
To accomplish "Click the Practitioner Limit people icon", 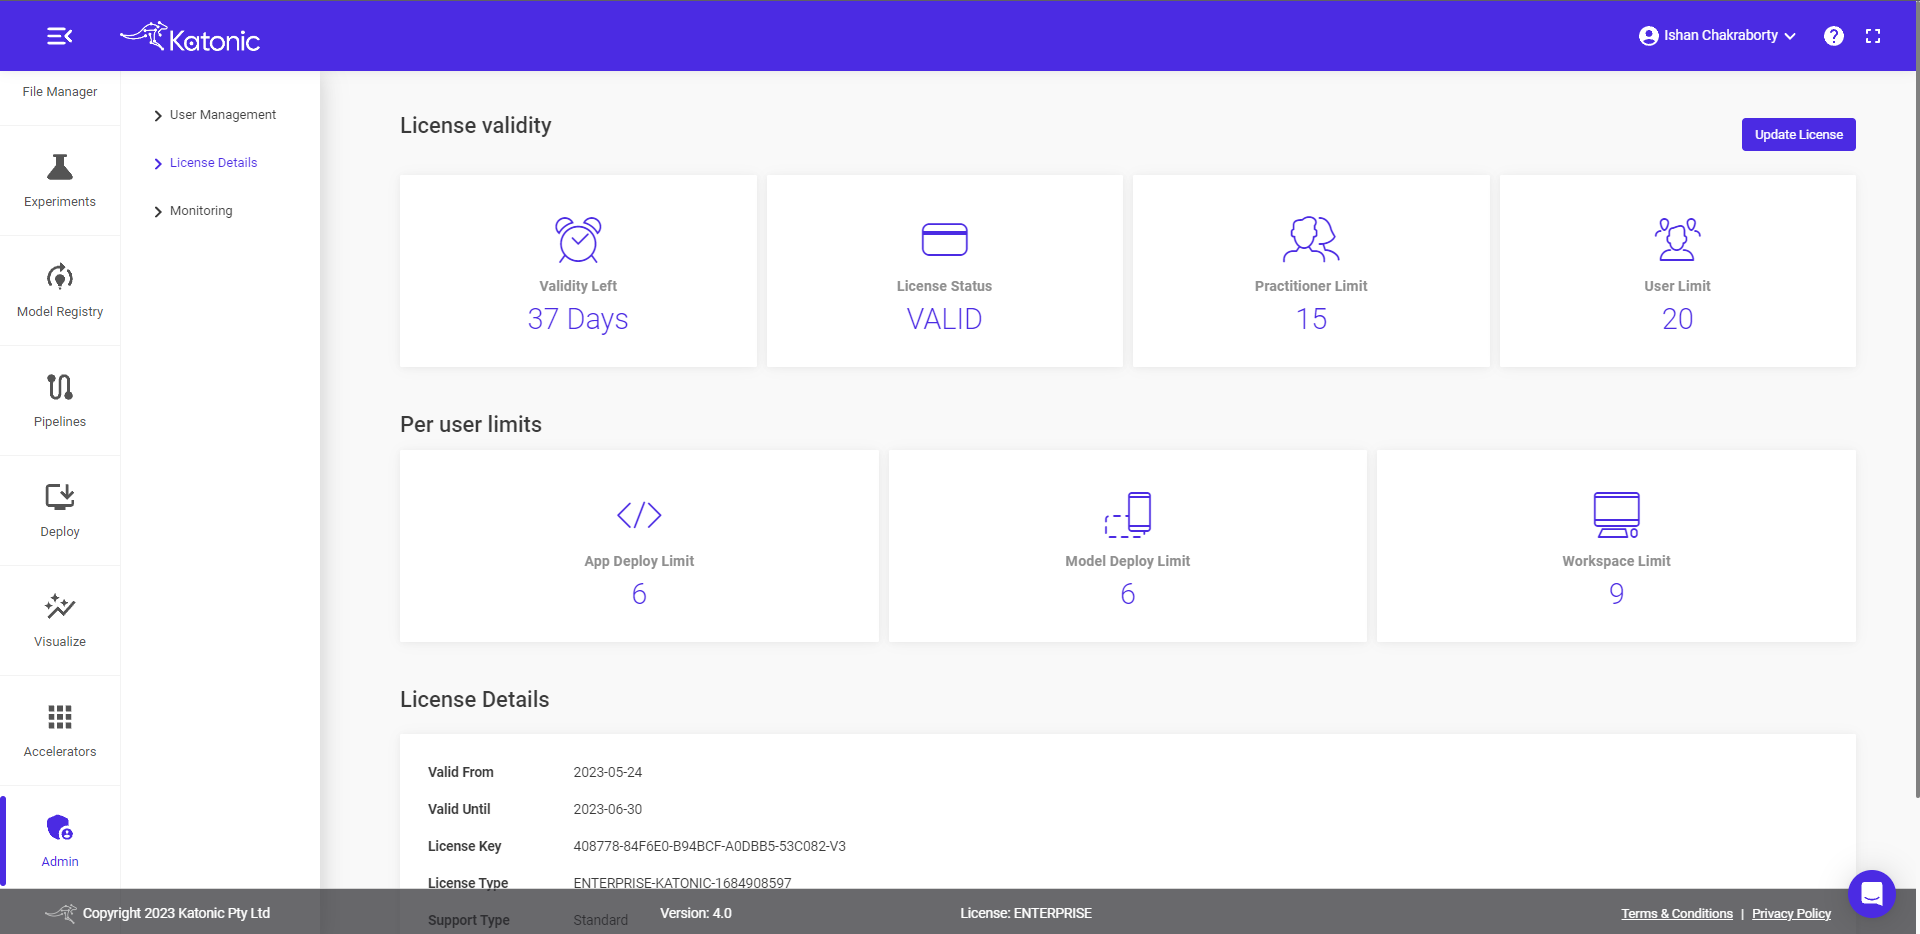I will point(1311,239).
